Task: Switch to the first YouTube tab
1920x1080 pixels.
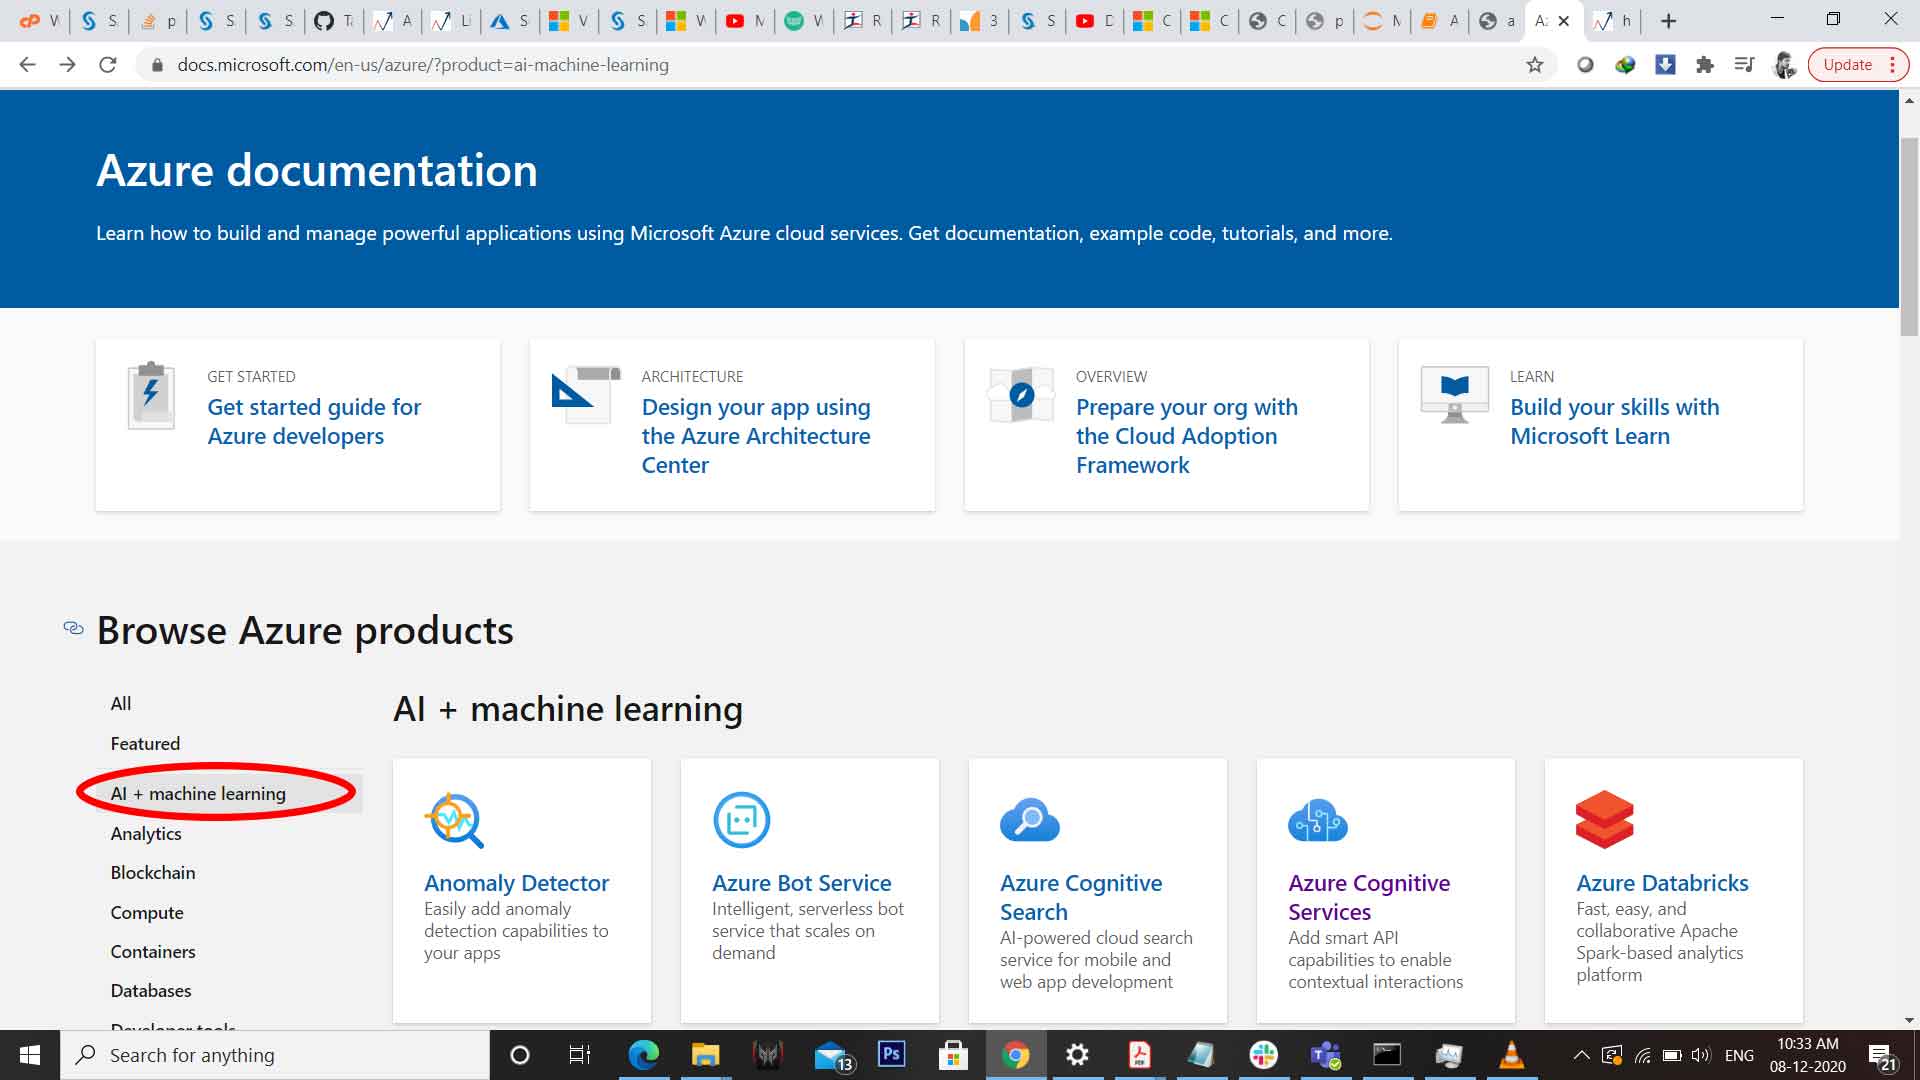Action: click(746, 21)
